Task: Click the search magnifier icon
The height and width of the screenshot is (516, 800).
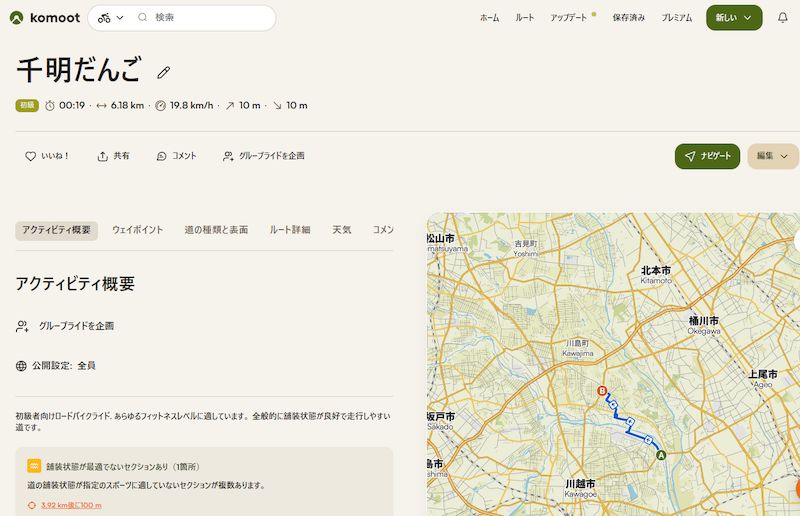Action: tap(142, 17)
